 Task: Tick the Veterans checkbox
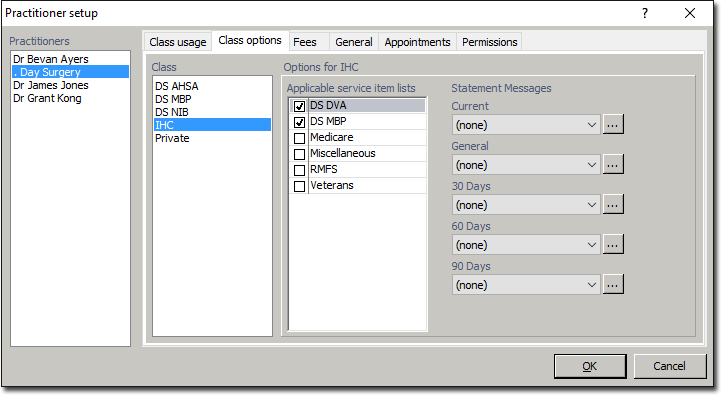pyautogui.click(x=299, y=186)
